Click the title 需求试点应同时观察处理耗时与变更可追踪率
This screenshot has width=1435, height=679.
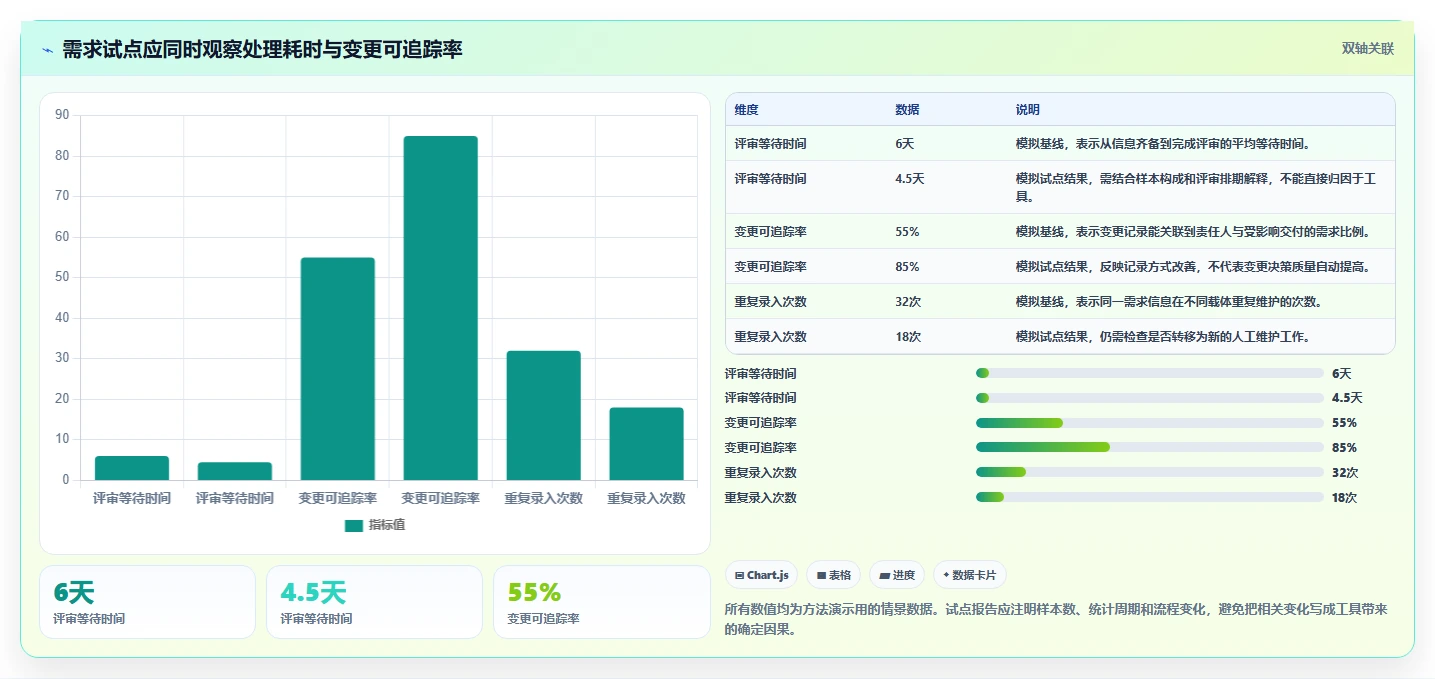tap(262, 50)
